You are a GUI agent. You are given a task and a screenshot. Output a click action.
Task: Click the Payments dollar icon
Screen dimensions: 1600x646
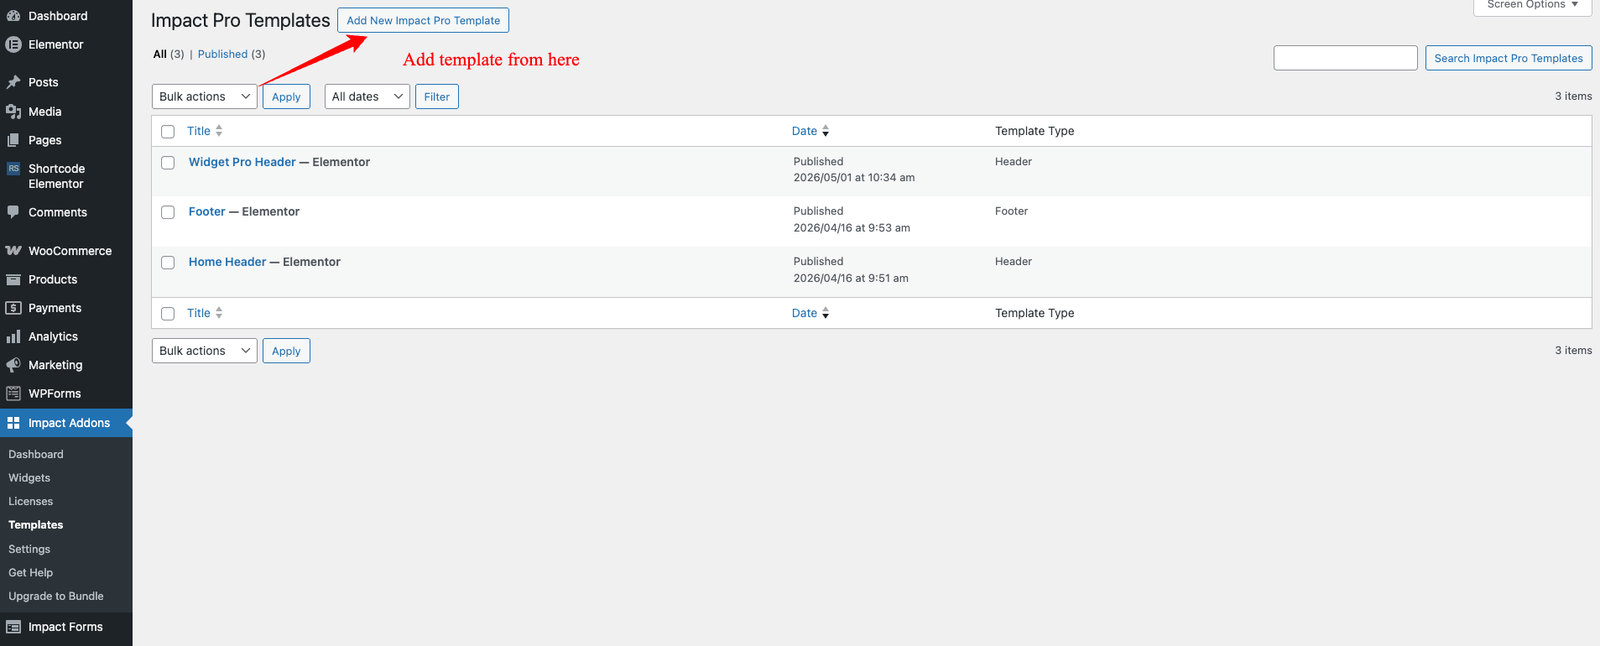coord(13,308)
